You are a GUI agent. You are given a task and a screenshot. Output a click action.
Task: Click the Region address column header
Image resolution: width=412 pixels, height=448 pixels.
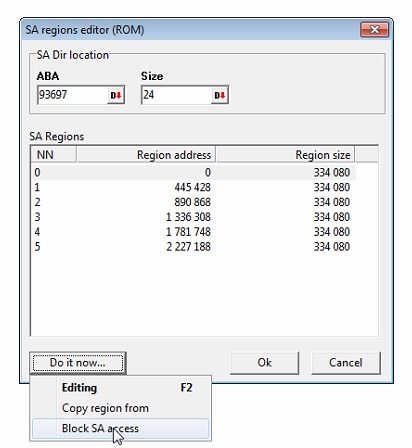[x=146, y=155]
